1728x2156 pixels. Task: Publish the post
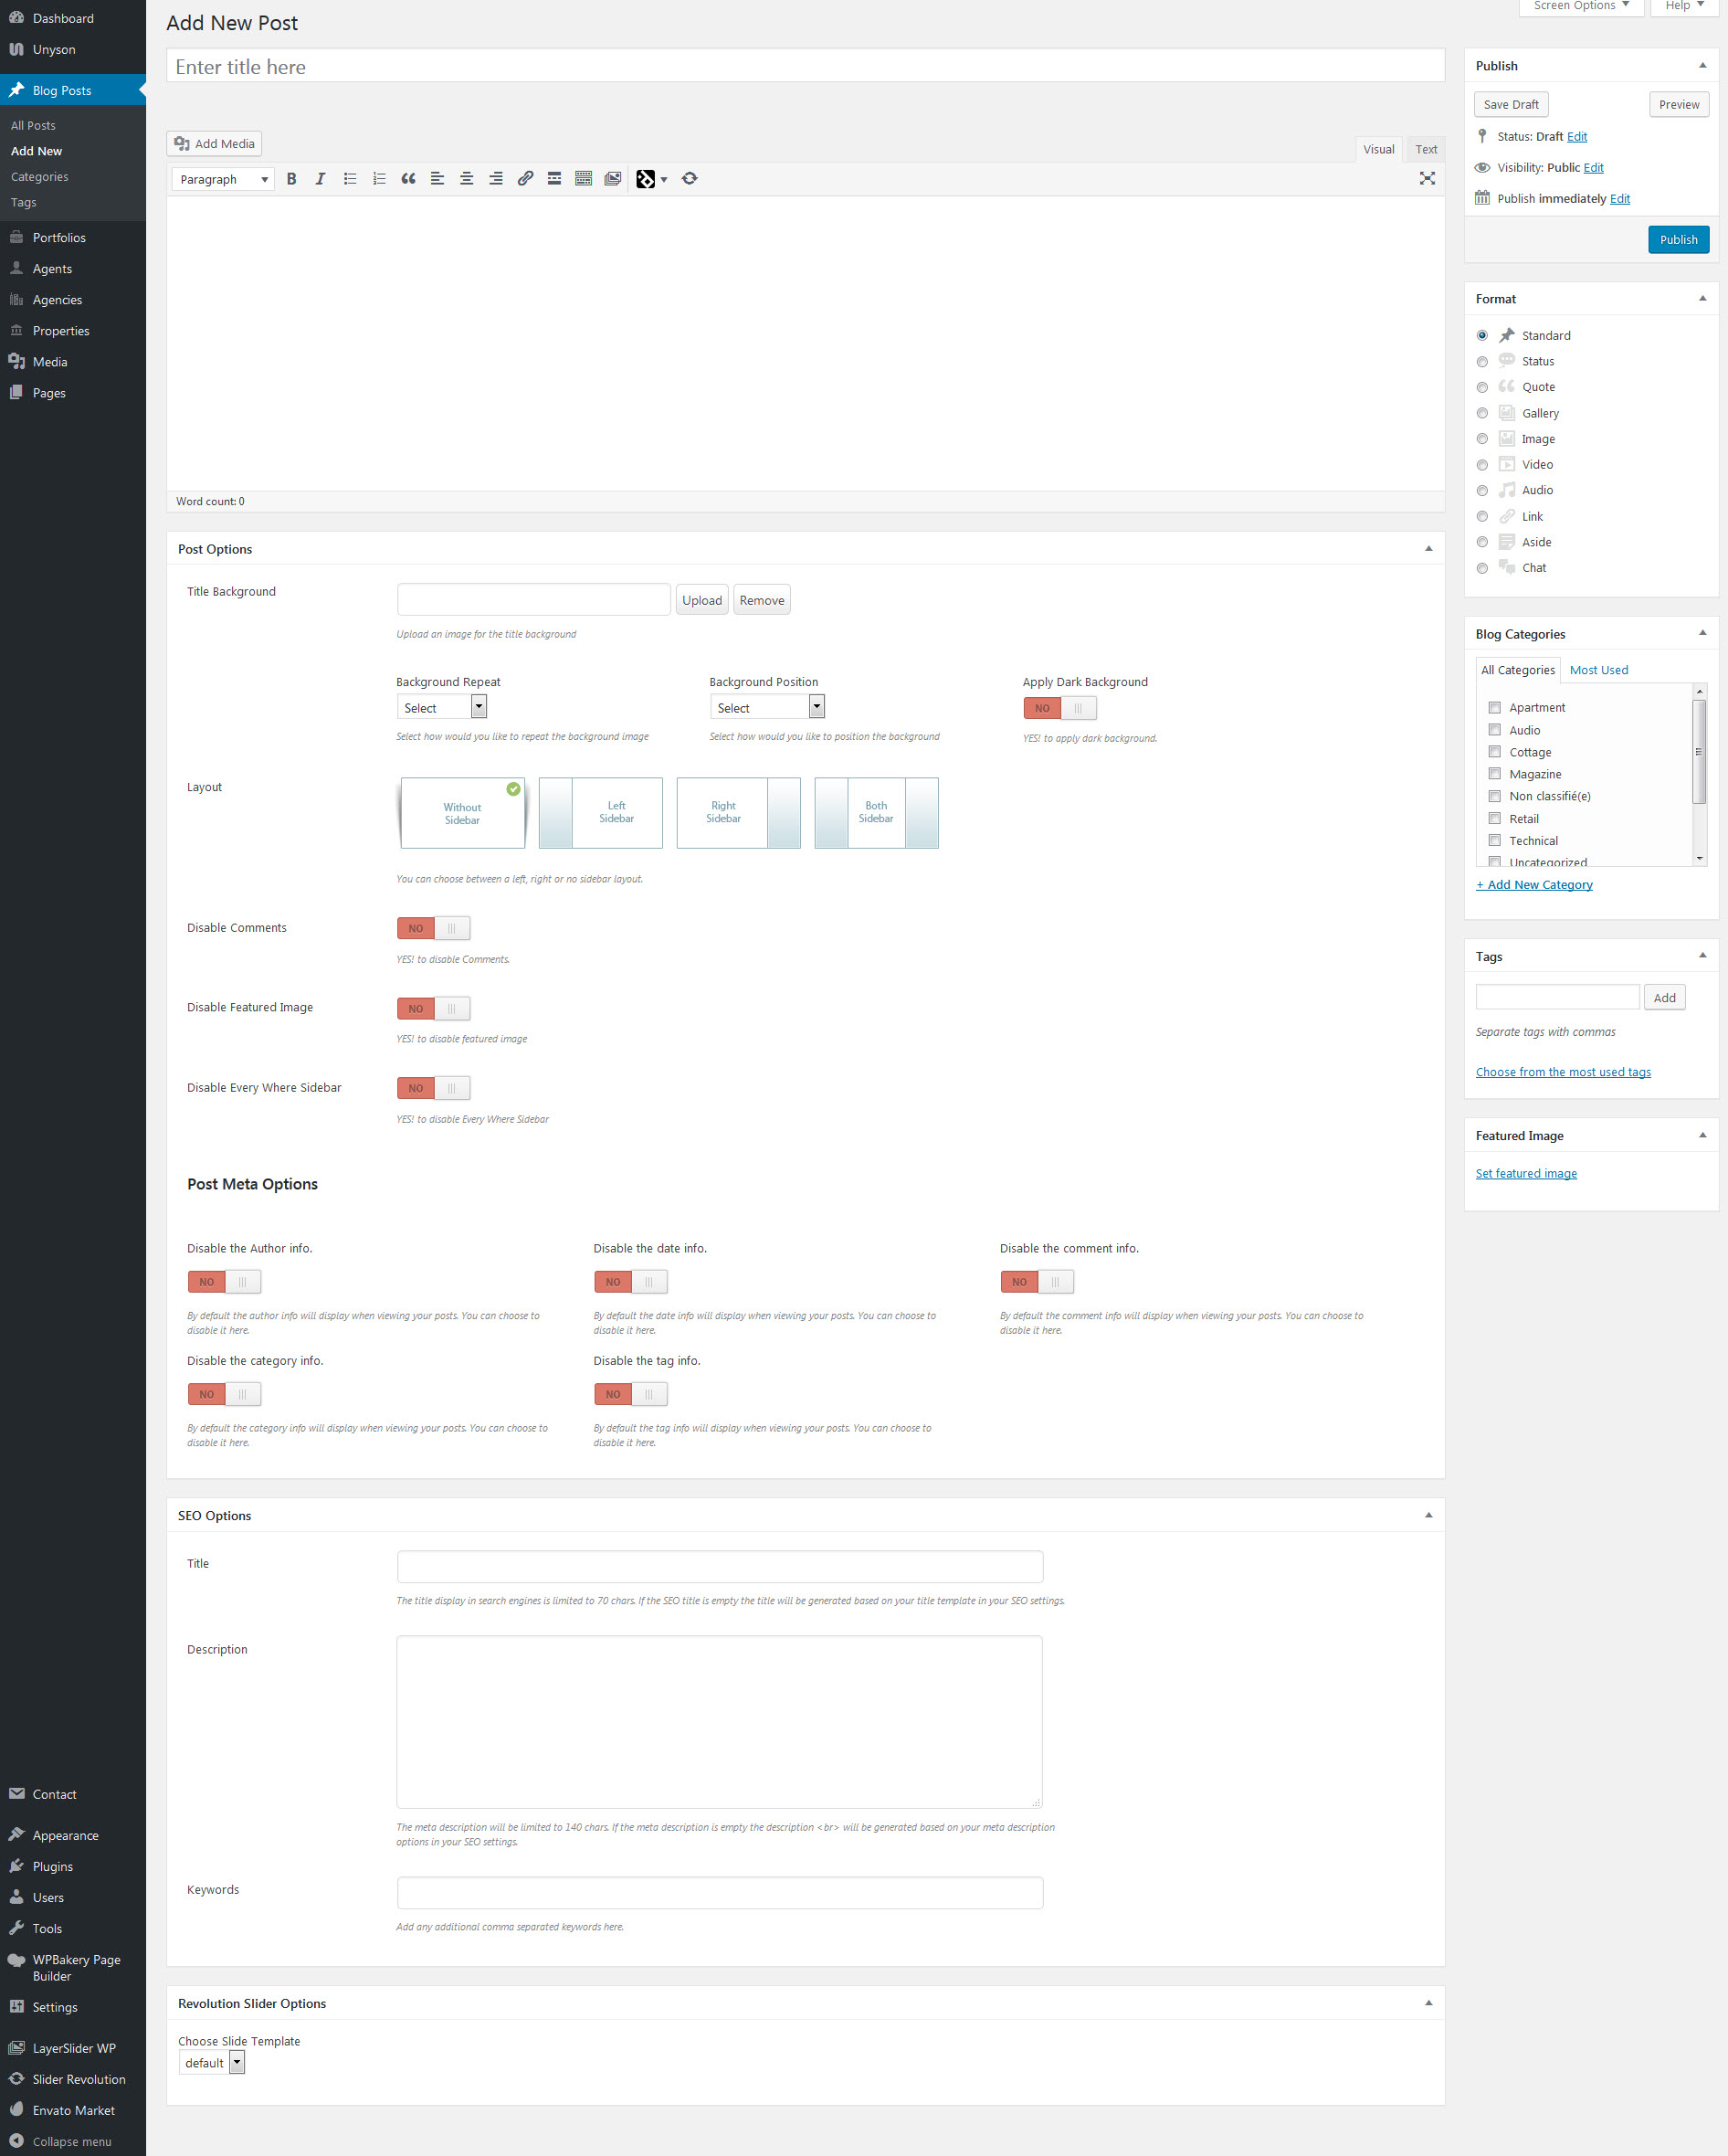click(1678, 239)
